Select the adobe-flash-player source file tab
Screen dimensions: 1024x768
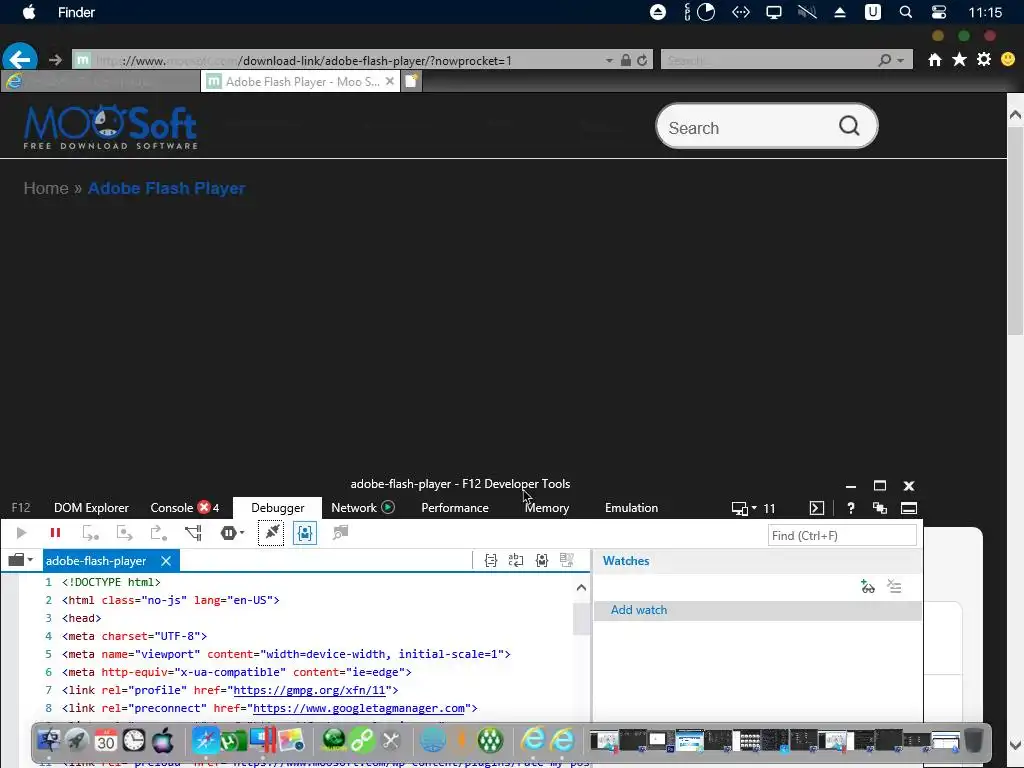click(96, 561)
